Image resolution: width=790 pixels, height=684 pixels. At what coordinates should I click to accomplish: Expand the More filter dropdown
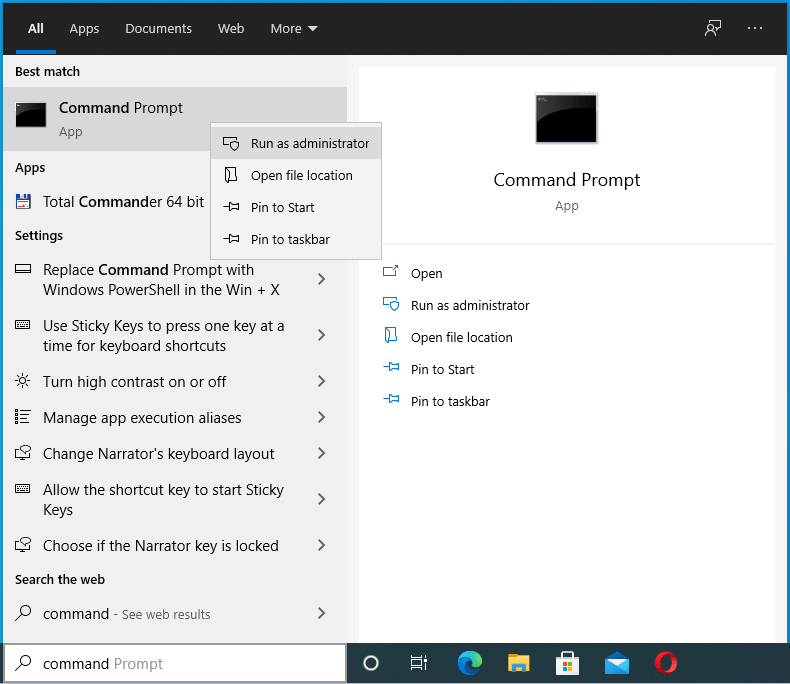point(294,28)
